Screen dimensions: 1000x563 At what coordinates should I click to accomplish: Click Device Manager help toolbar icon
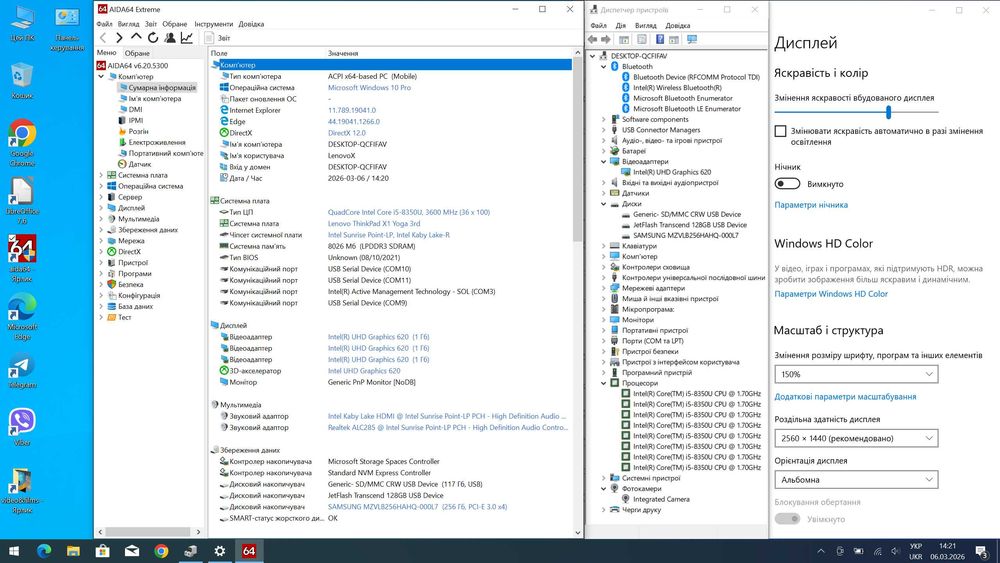click(659, 40)
